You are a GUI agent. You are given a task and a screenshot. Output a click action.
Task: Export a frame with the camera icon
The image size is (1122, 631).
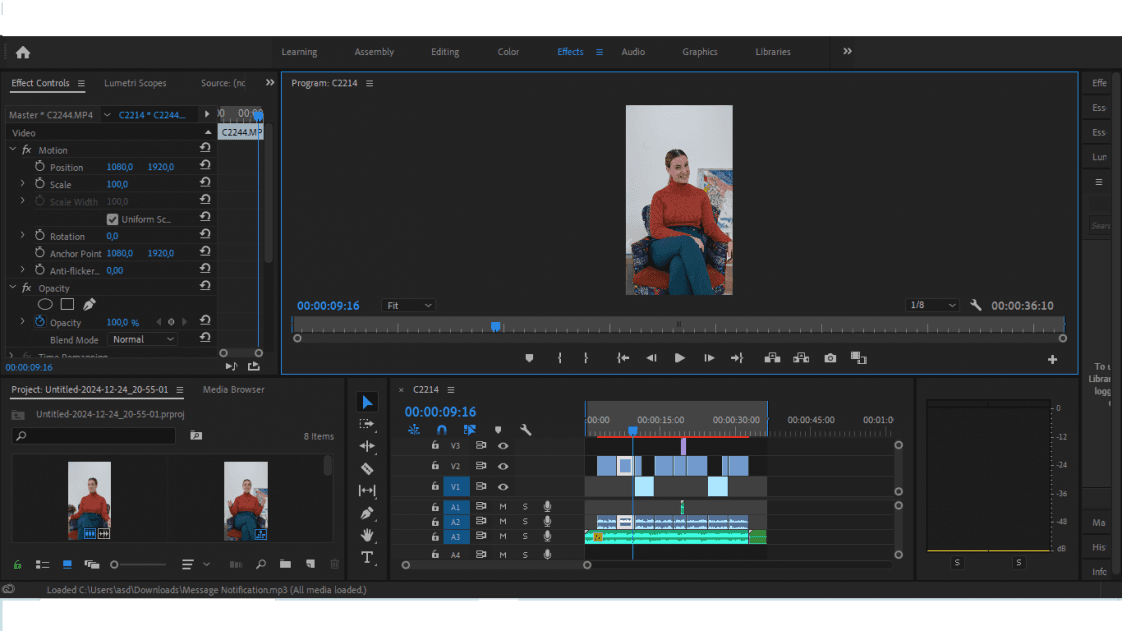click(x=830, y=358)
